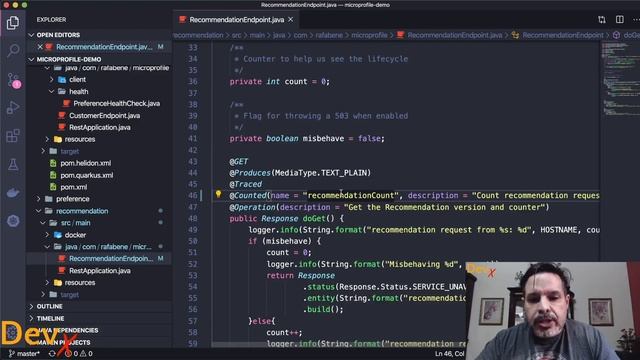Click the text "recommendationCount" on line 46

(x=351, y=196)
